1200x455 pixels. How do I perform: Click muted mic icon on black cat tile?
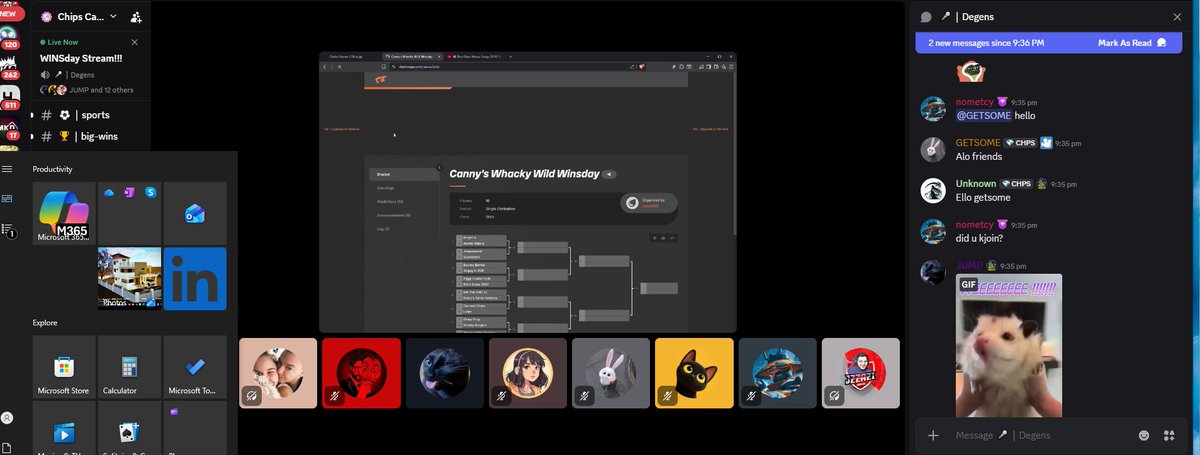[667, 396]
